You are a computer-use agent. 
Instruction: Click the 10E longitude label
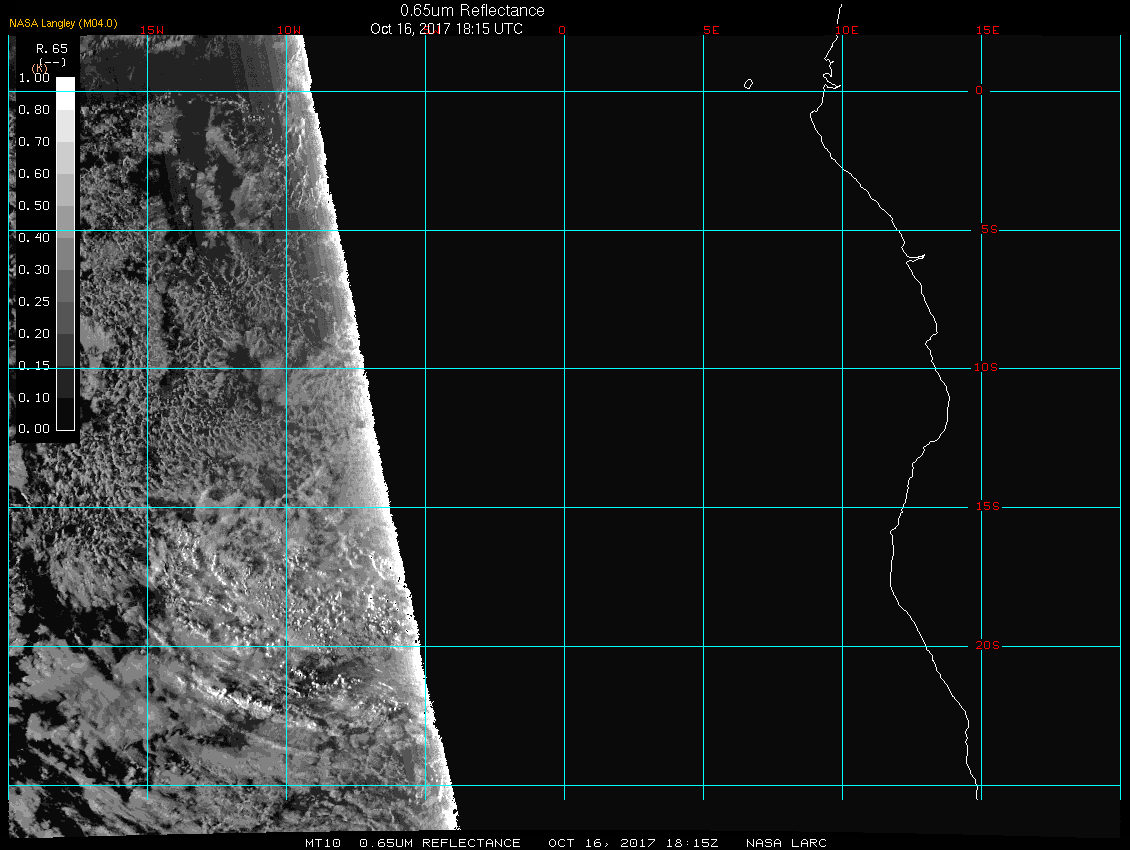pos(846,30)
